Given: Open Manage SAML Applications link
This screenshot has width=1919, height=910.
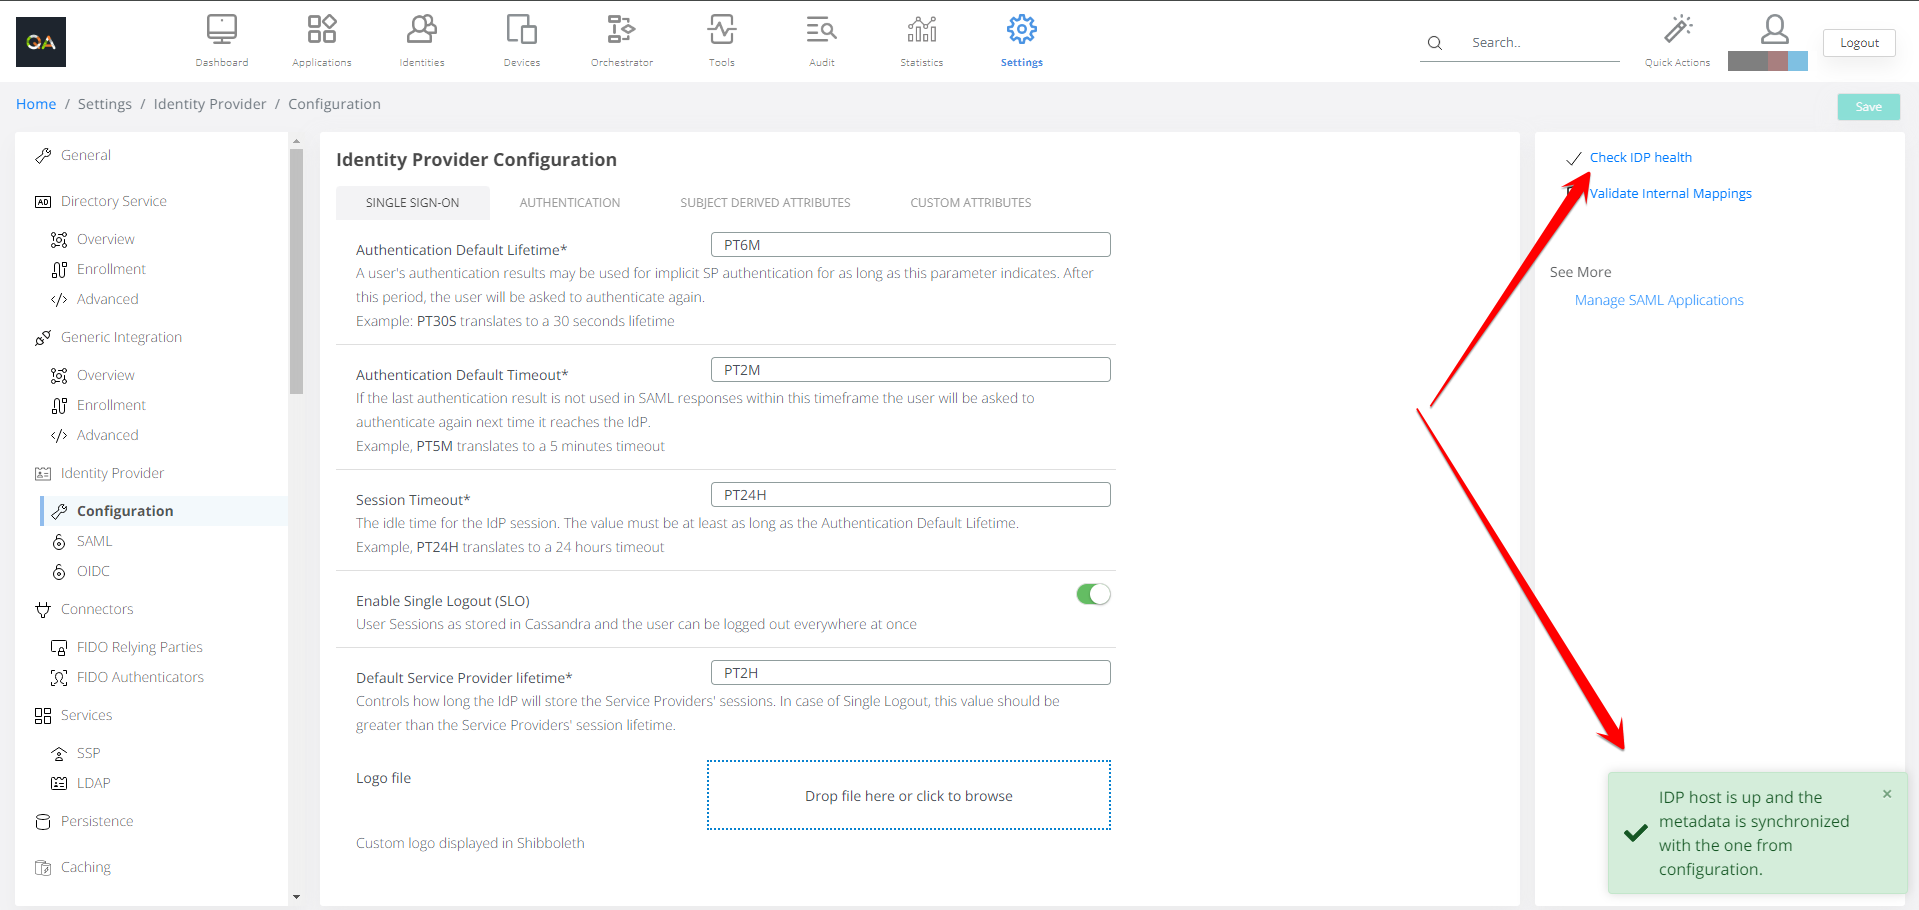Looking at the screenshot, I should [x=1658, y=300].
